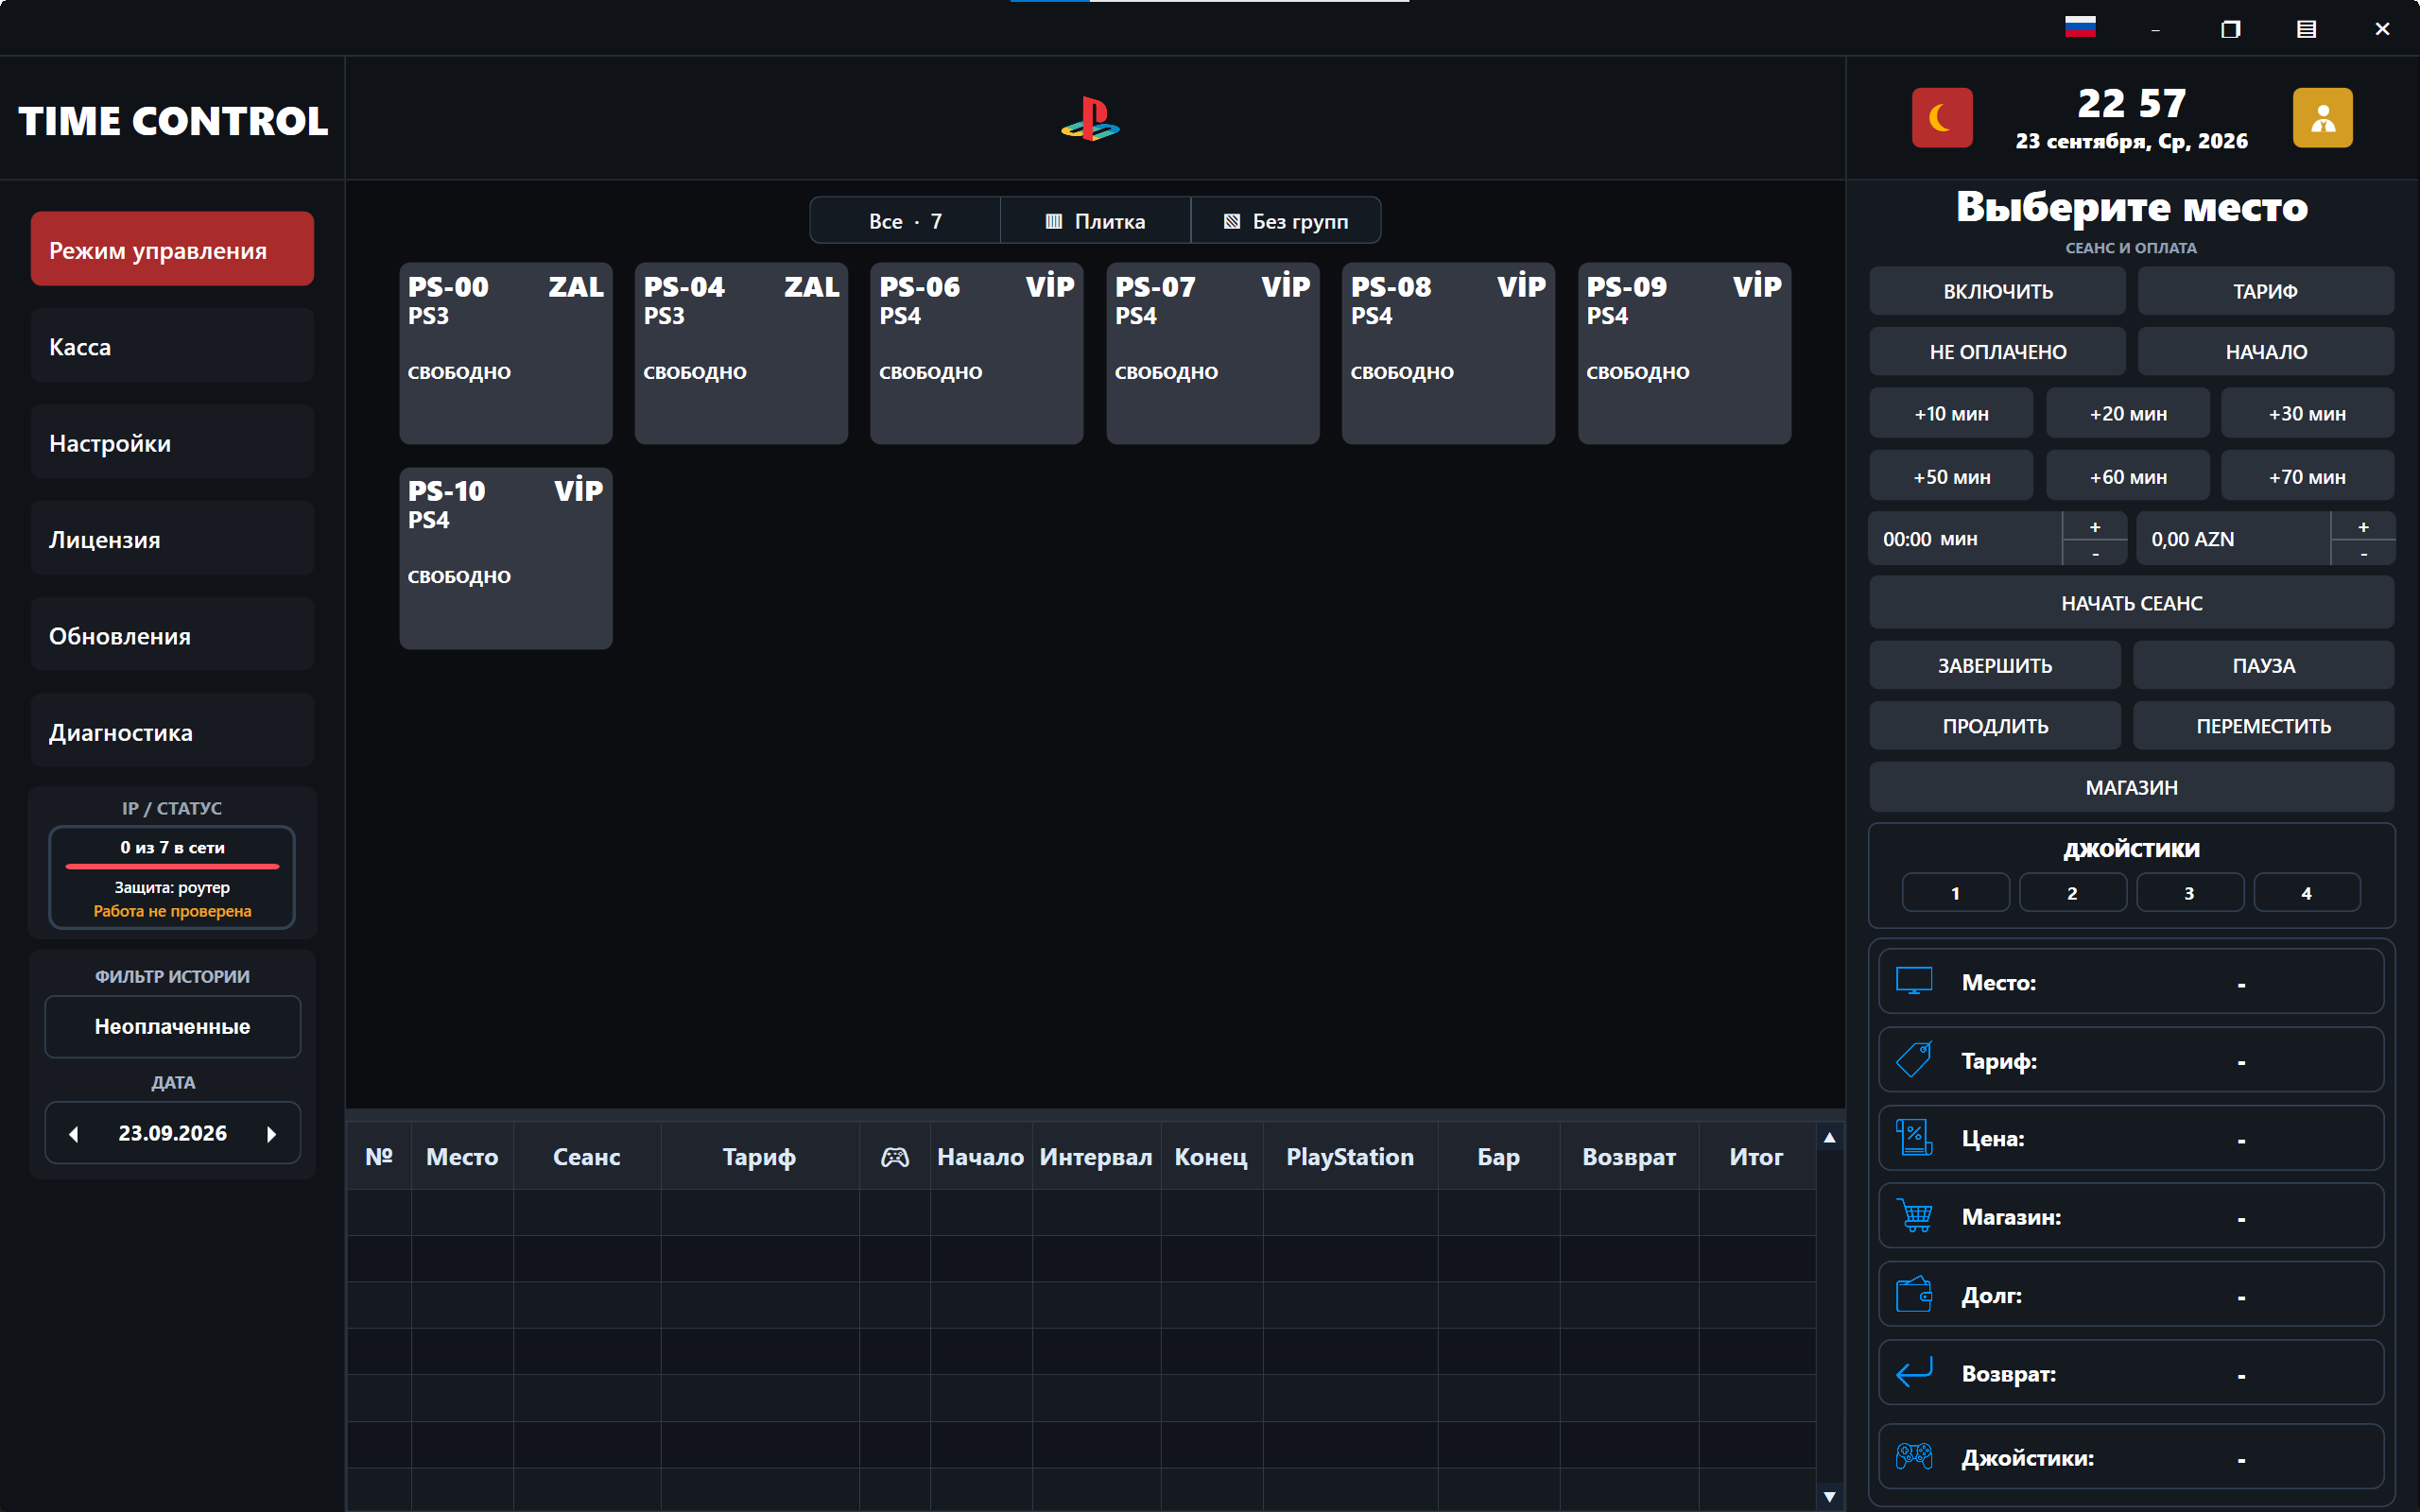Click the PlayStation logo icon
Viewport: 2420px width, 1512px height.
coord(1090,119)
